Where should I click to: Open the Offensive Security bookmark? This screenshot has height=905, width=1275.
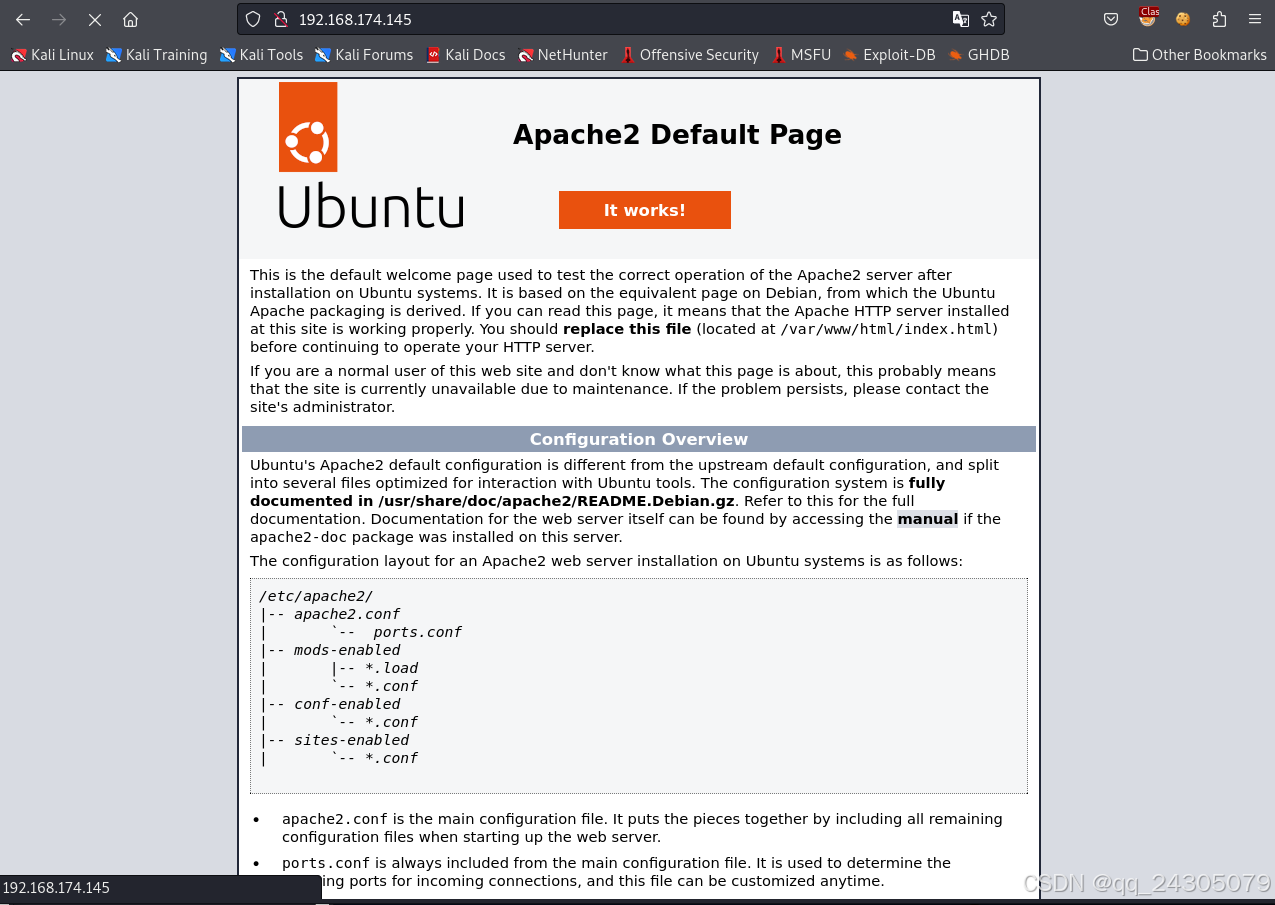coord(690,55)
